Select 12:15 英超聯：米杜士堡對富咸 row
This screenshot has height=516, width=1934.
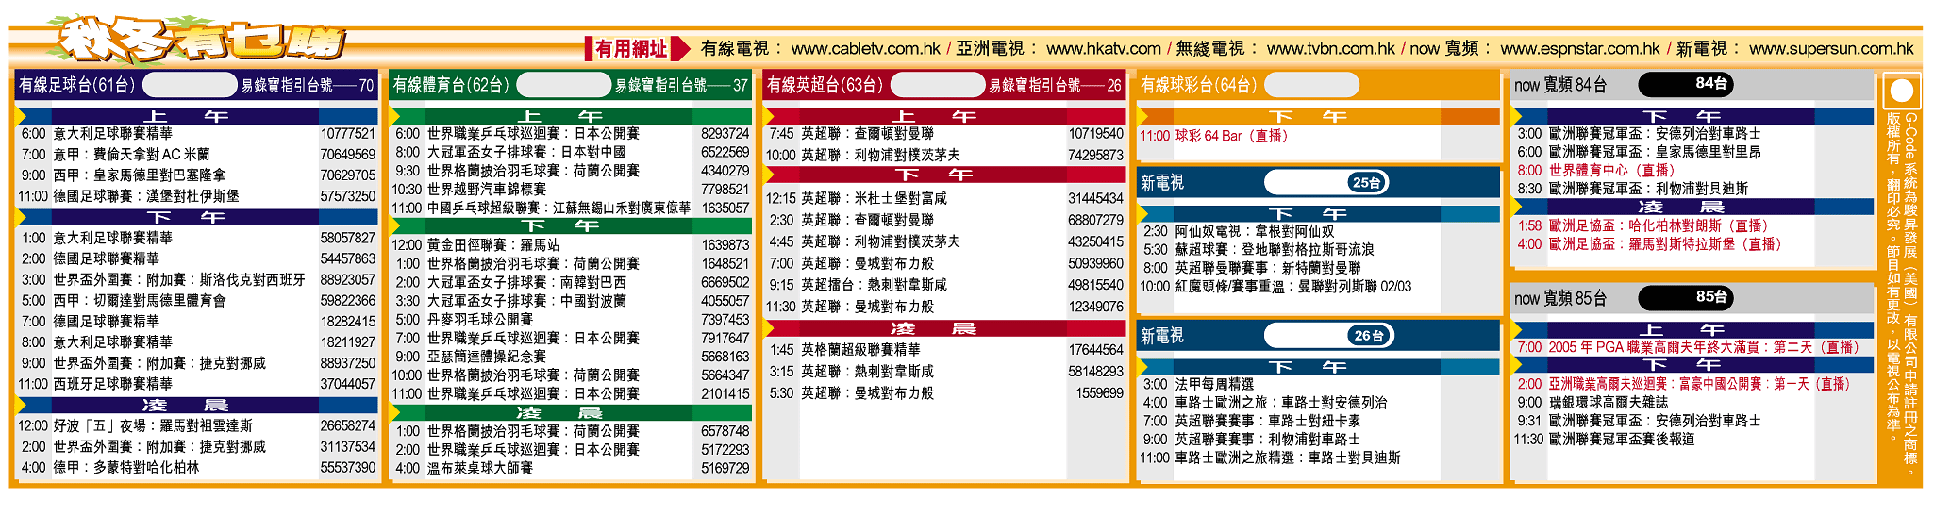click(945, 198)
